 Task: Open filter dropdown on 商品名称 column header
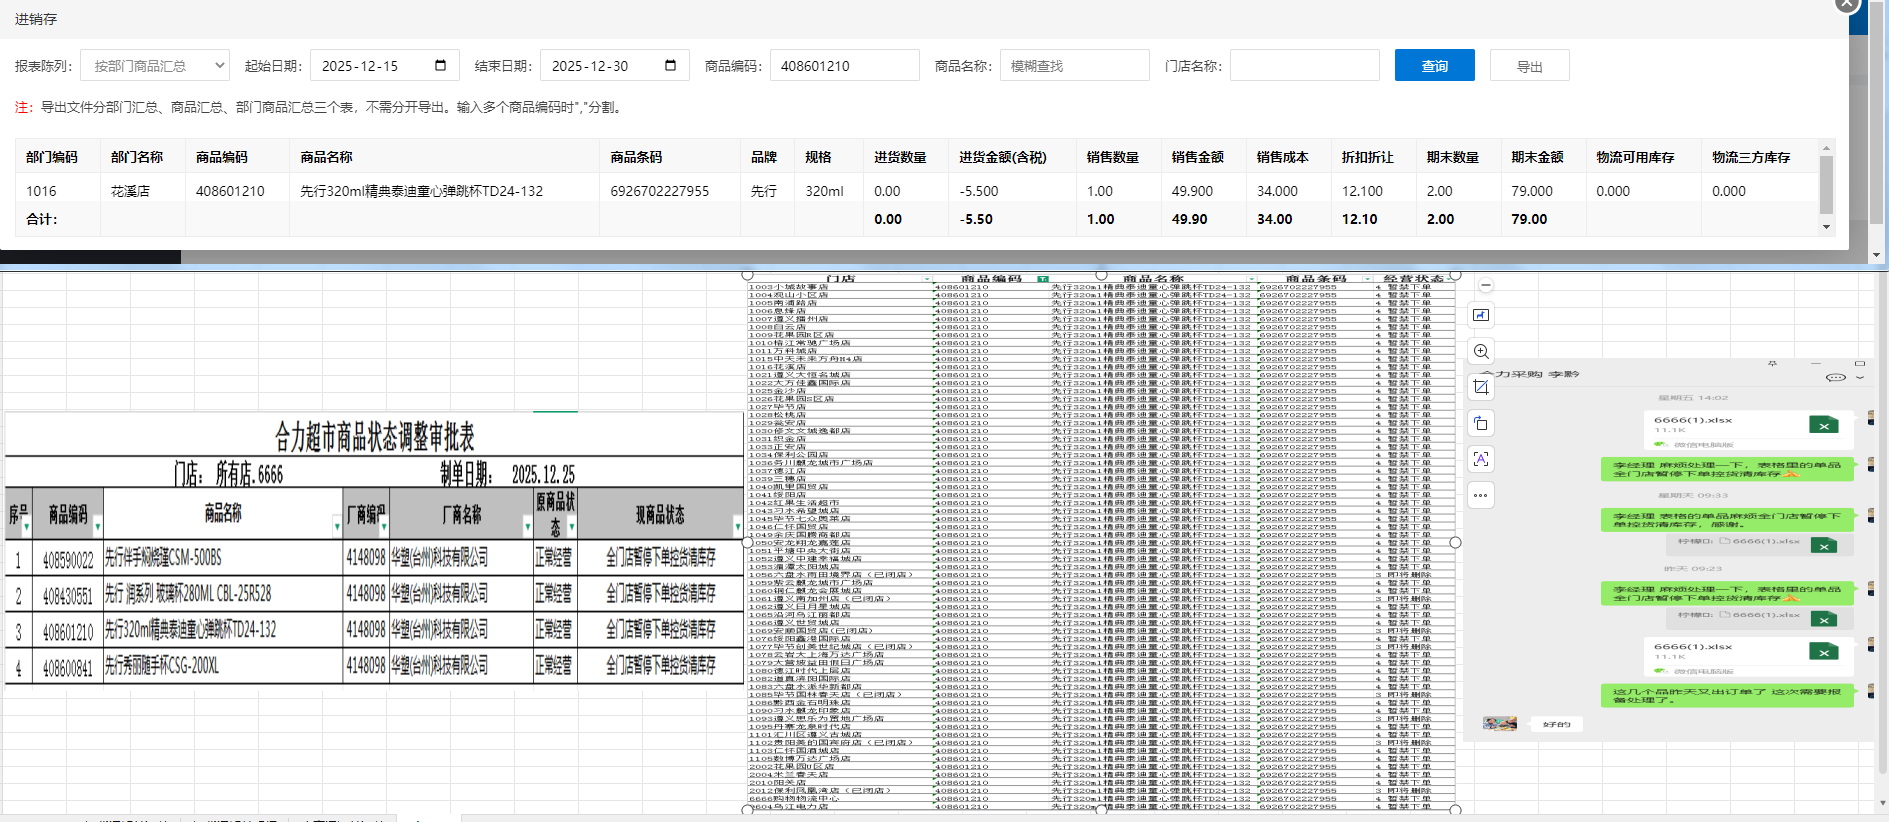click(x=336, y=526)
